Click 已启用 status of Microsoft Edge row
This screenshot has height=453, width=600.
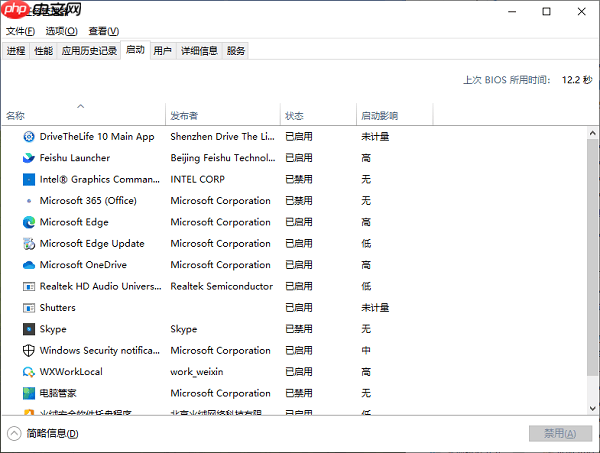click(299, 222)
